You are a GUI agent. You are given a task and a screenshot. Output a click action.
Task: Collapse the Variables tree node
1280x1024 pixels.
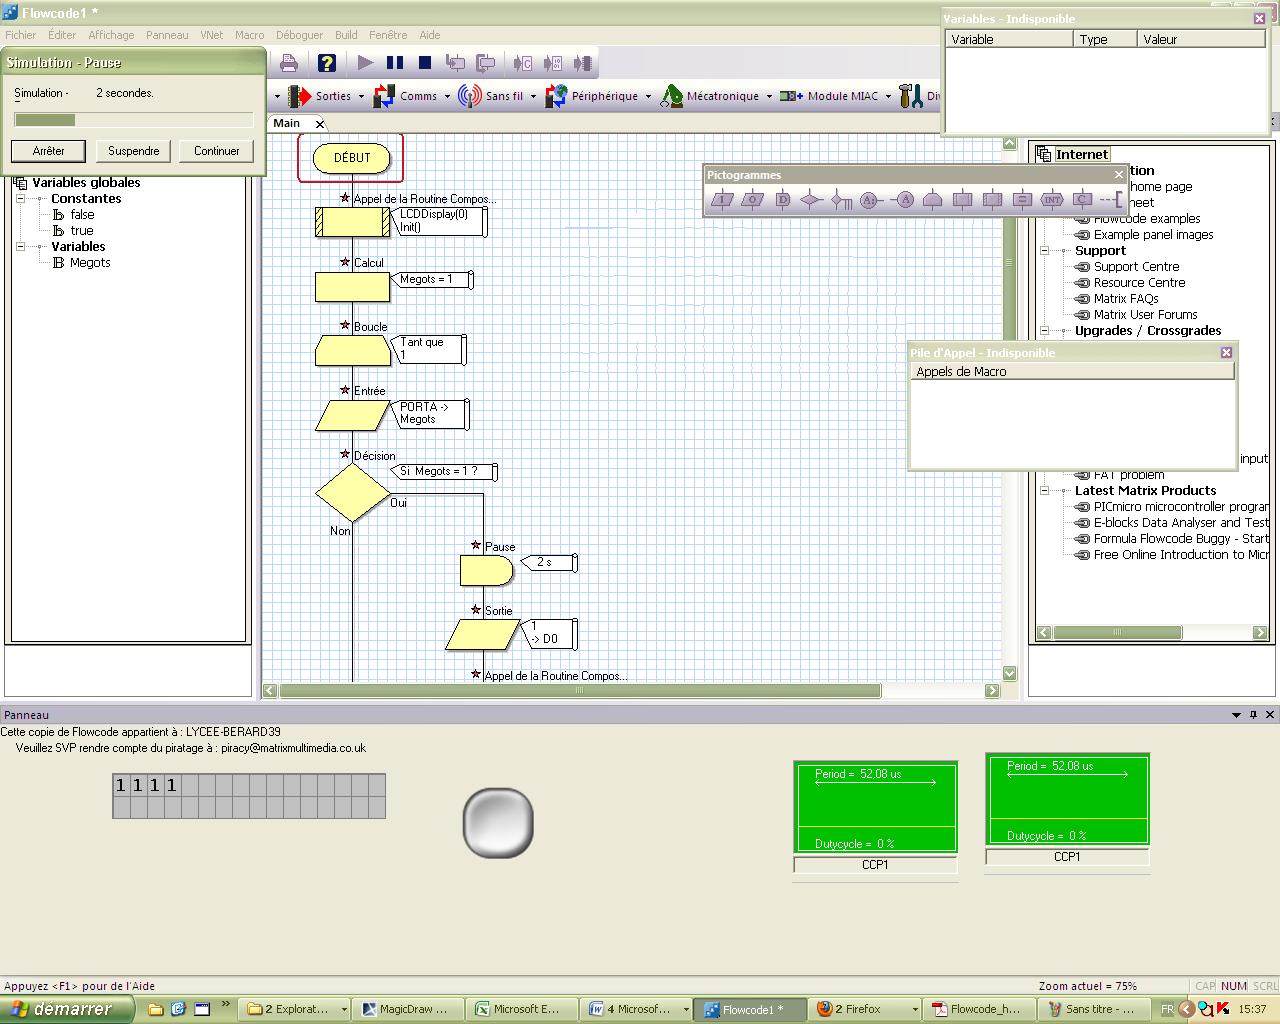coord(20,247)
